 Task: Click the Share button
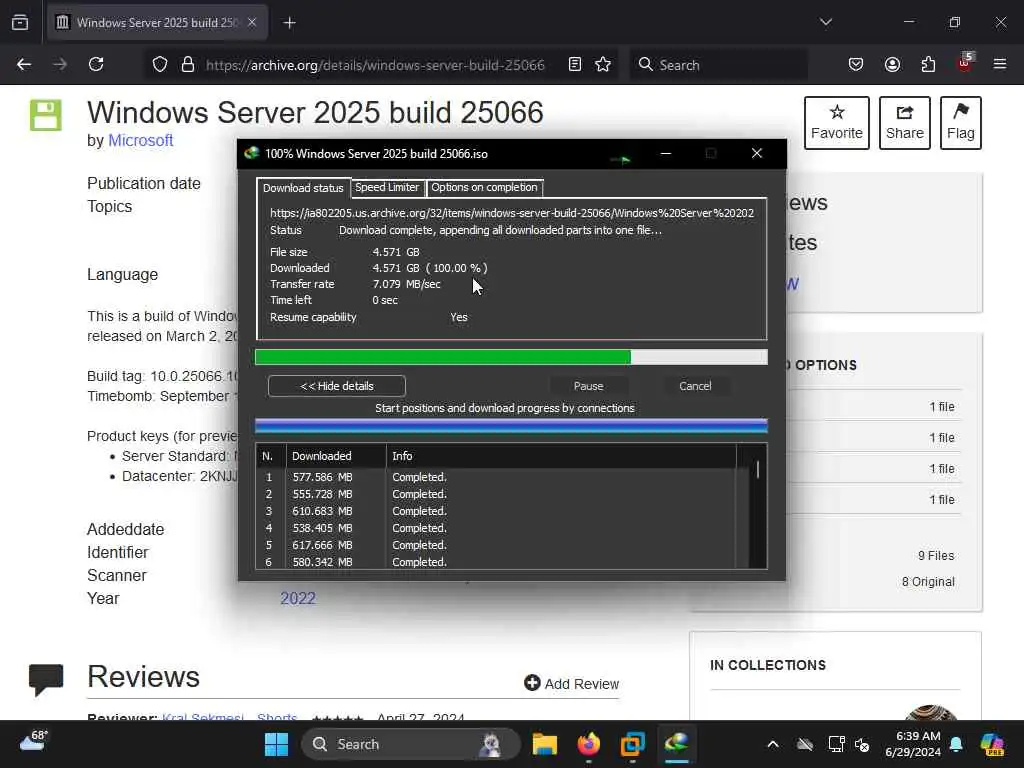point(904,123)
